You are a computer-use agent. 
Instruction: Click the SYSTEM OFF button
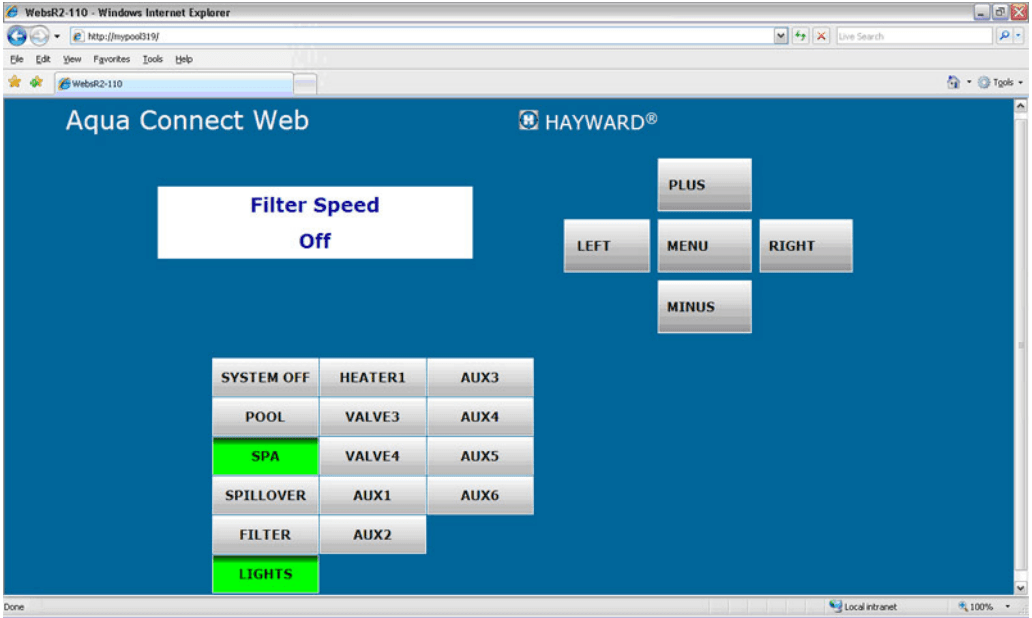click(265, 377)
